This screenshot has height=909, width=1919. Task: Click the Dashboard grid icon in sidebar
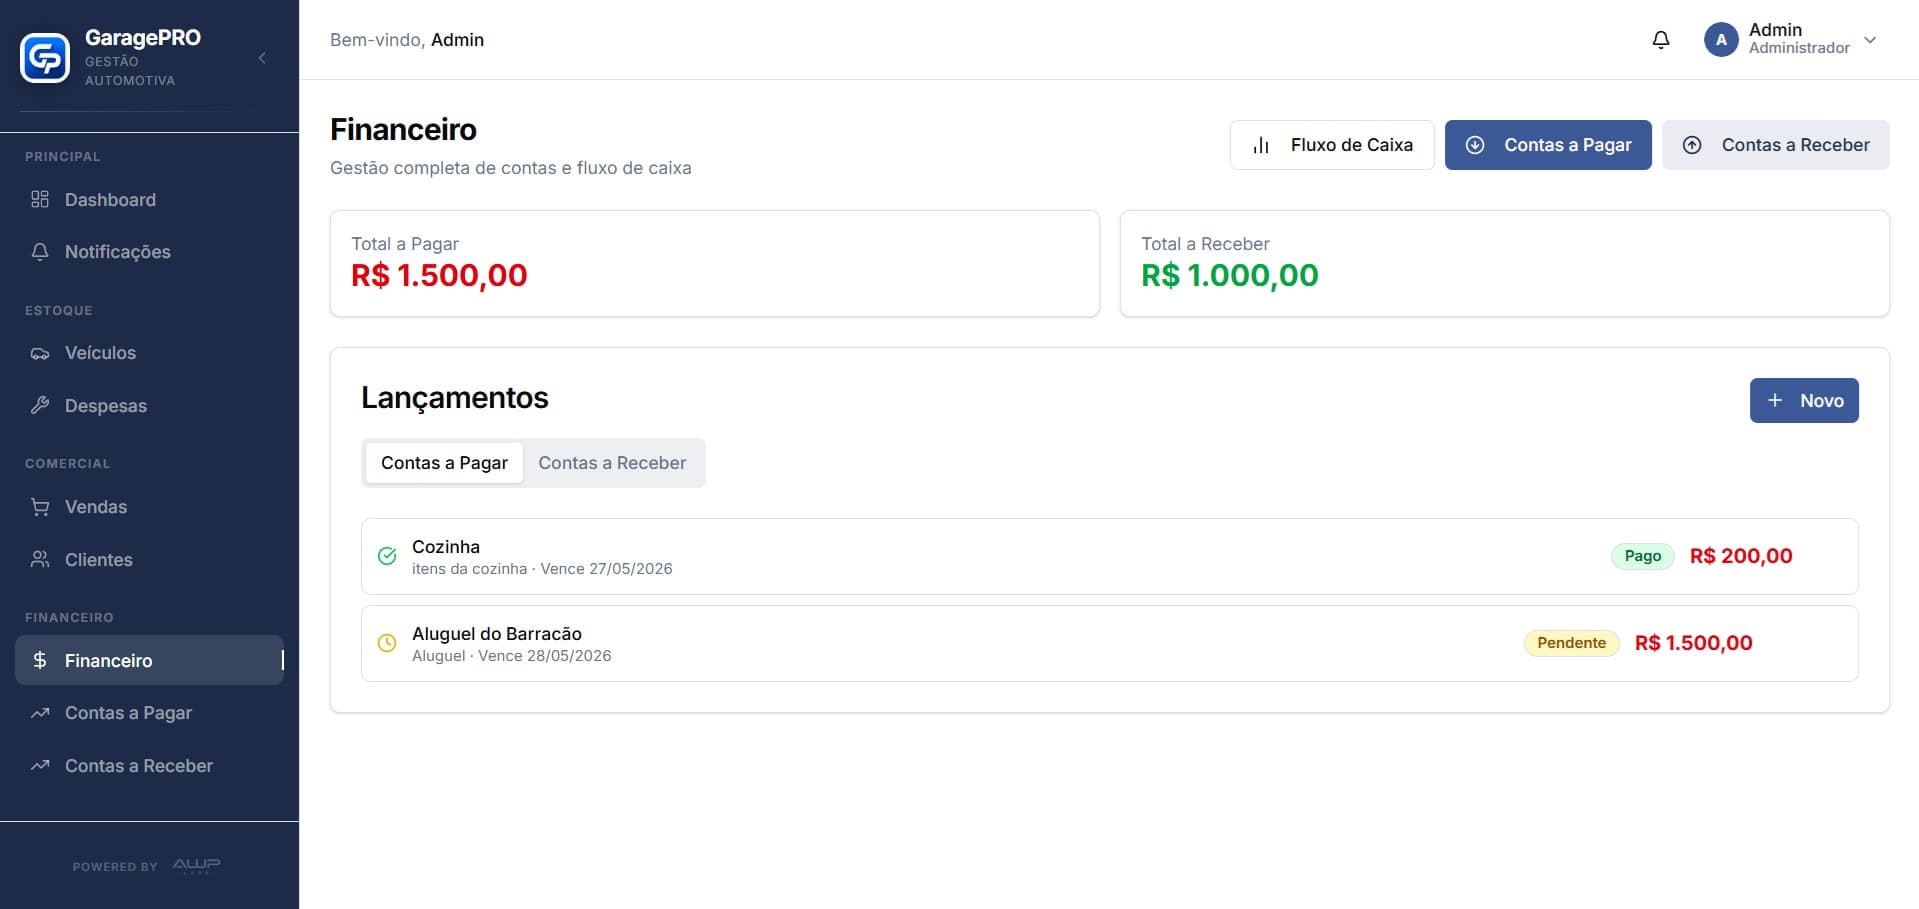coord(40,199)
